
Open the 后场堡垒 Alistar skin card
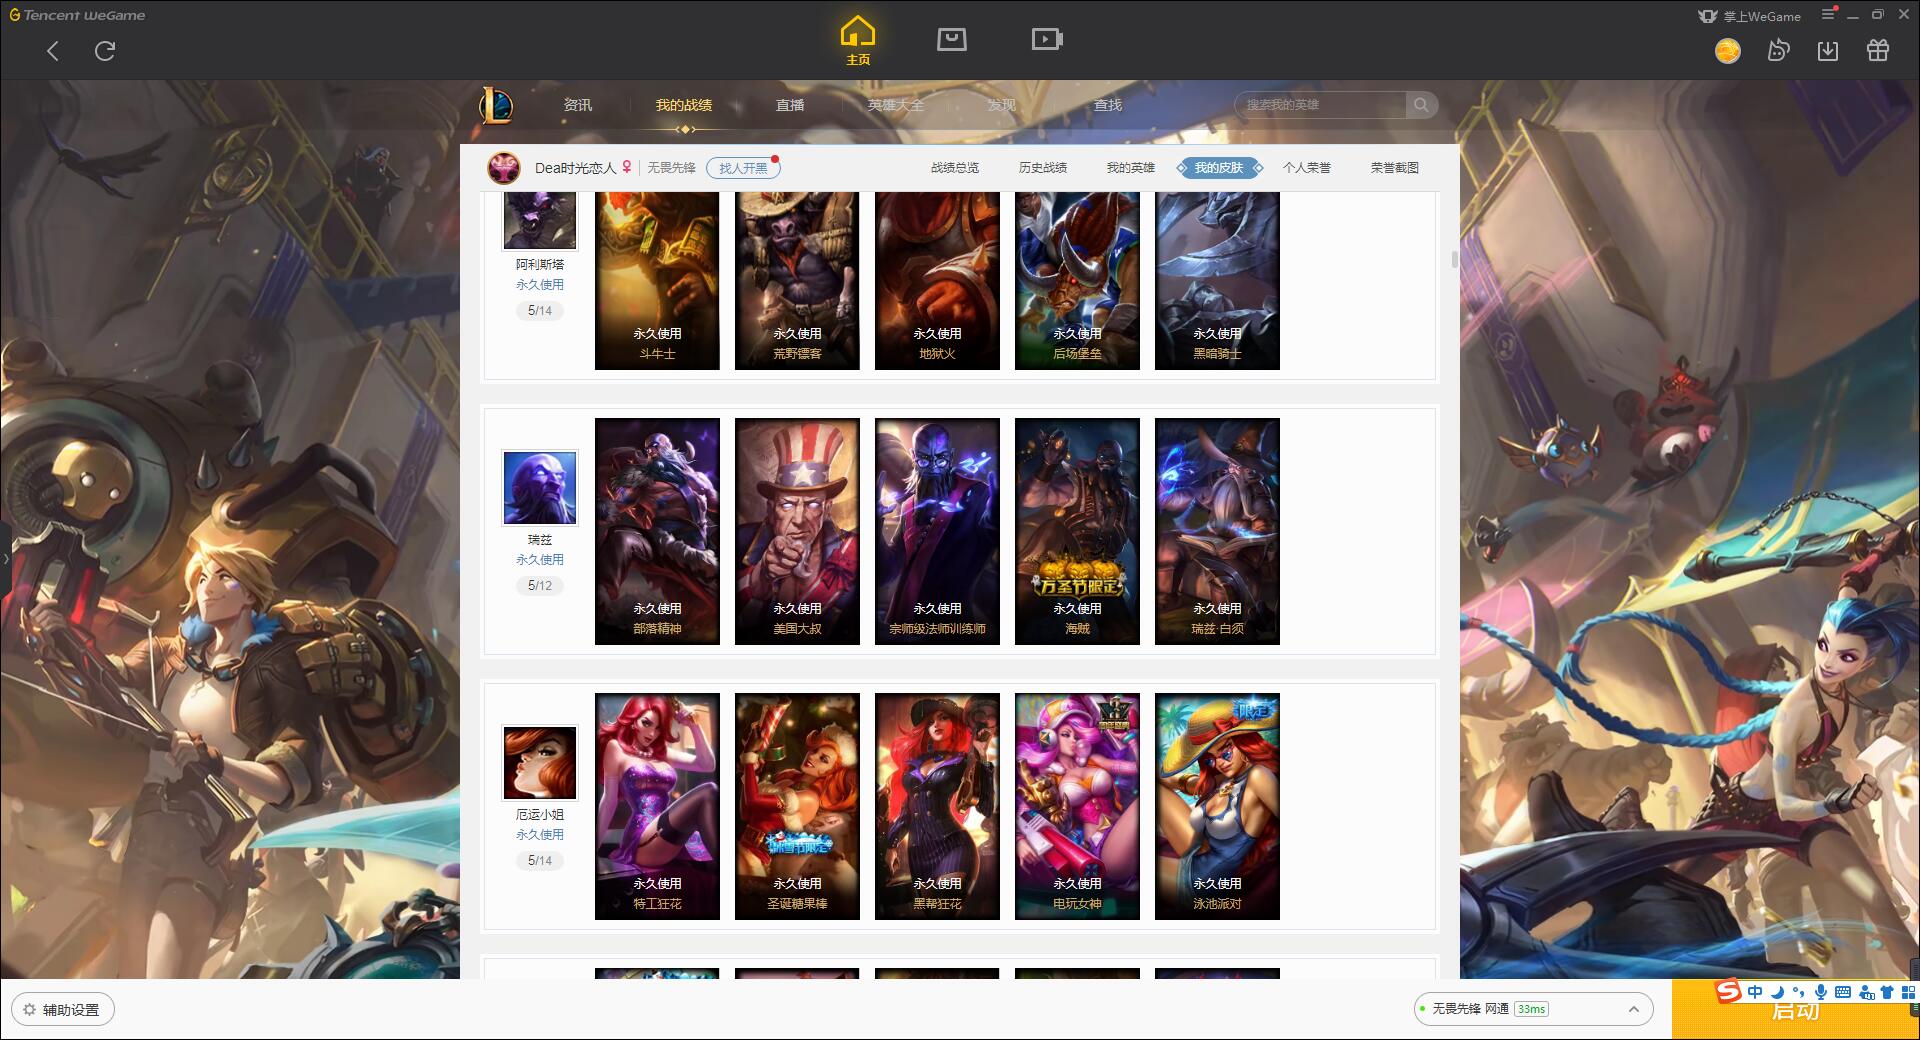[x=1077, y=281]
